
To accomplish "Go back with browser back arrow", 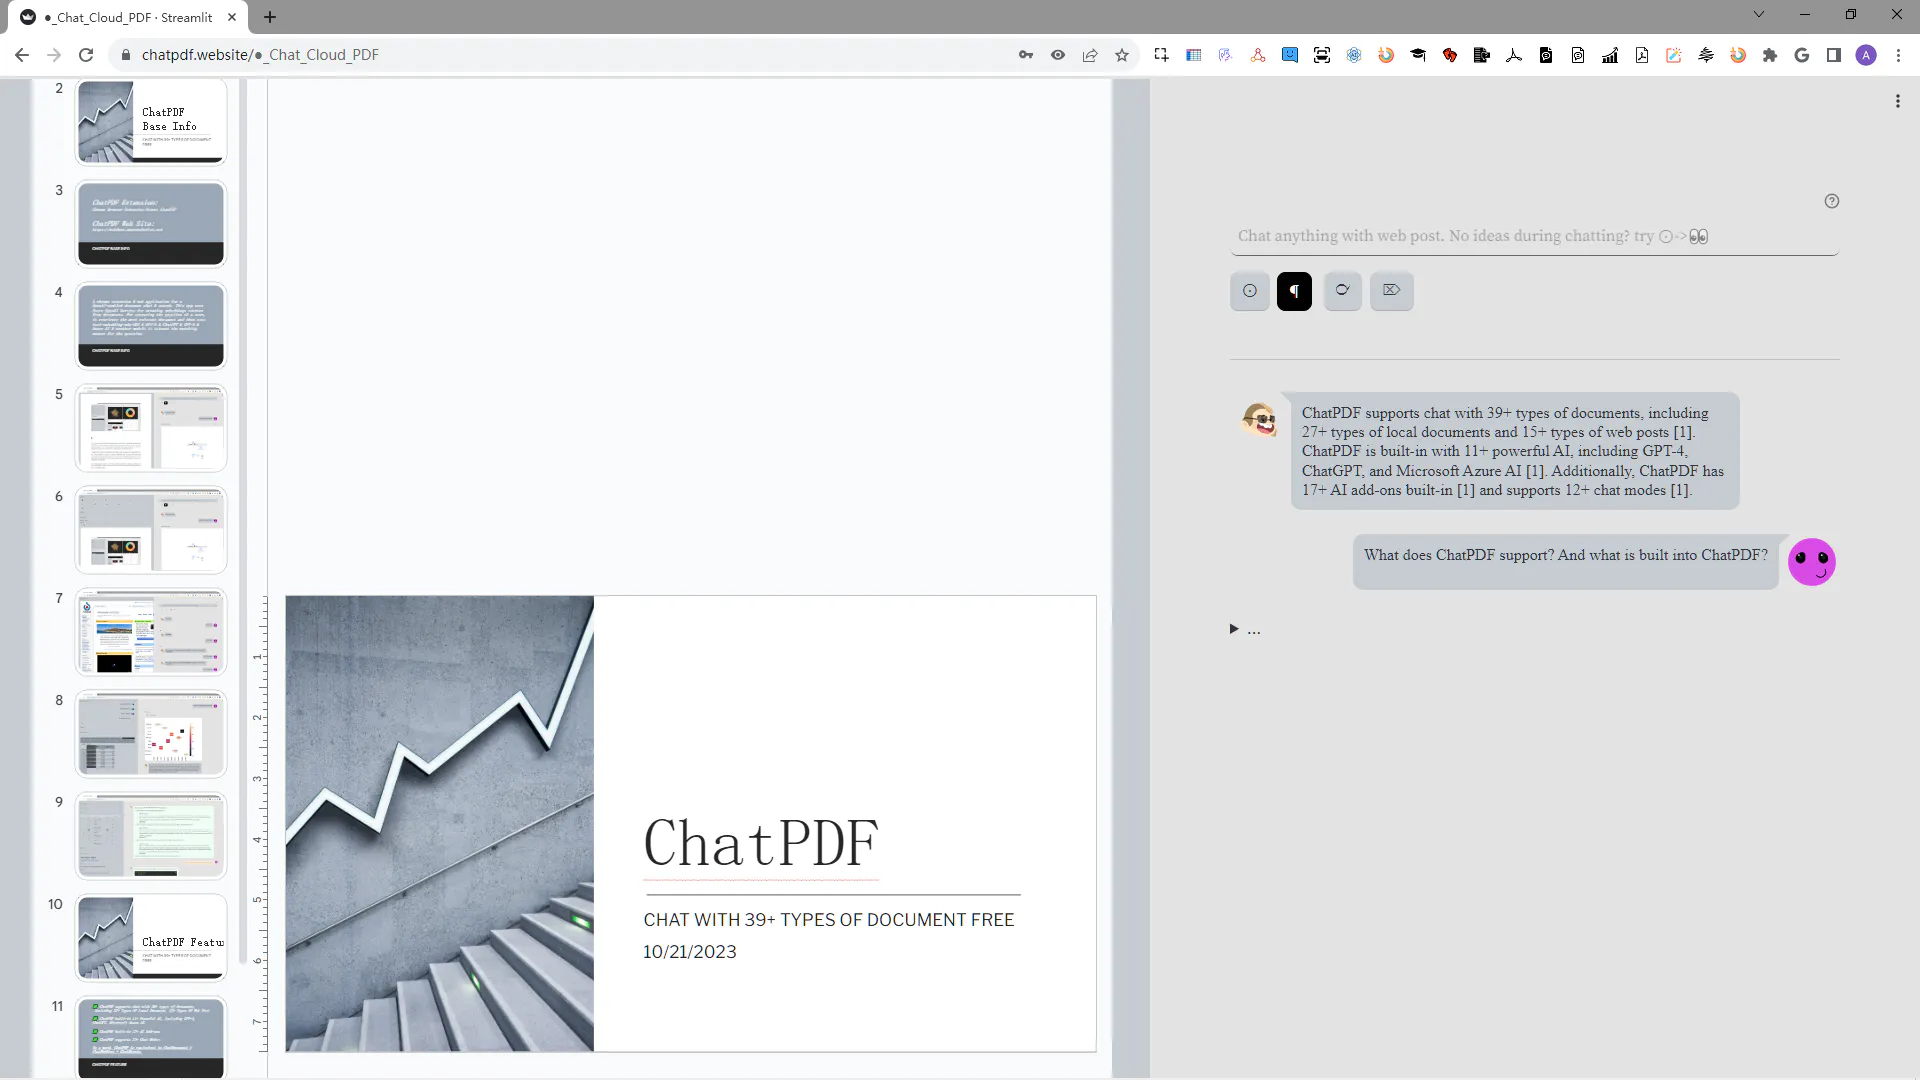I will pos(22,55).
